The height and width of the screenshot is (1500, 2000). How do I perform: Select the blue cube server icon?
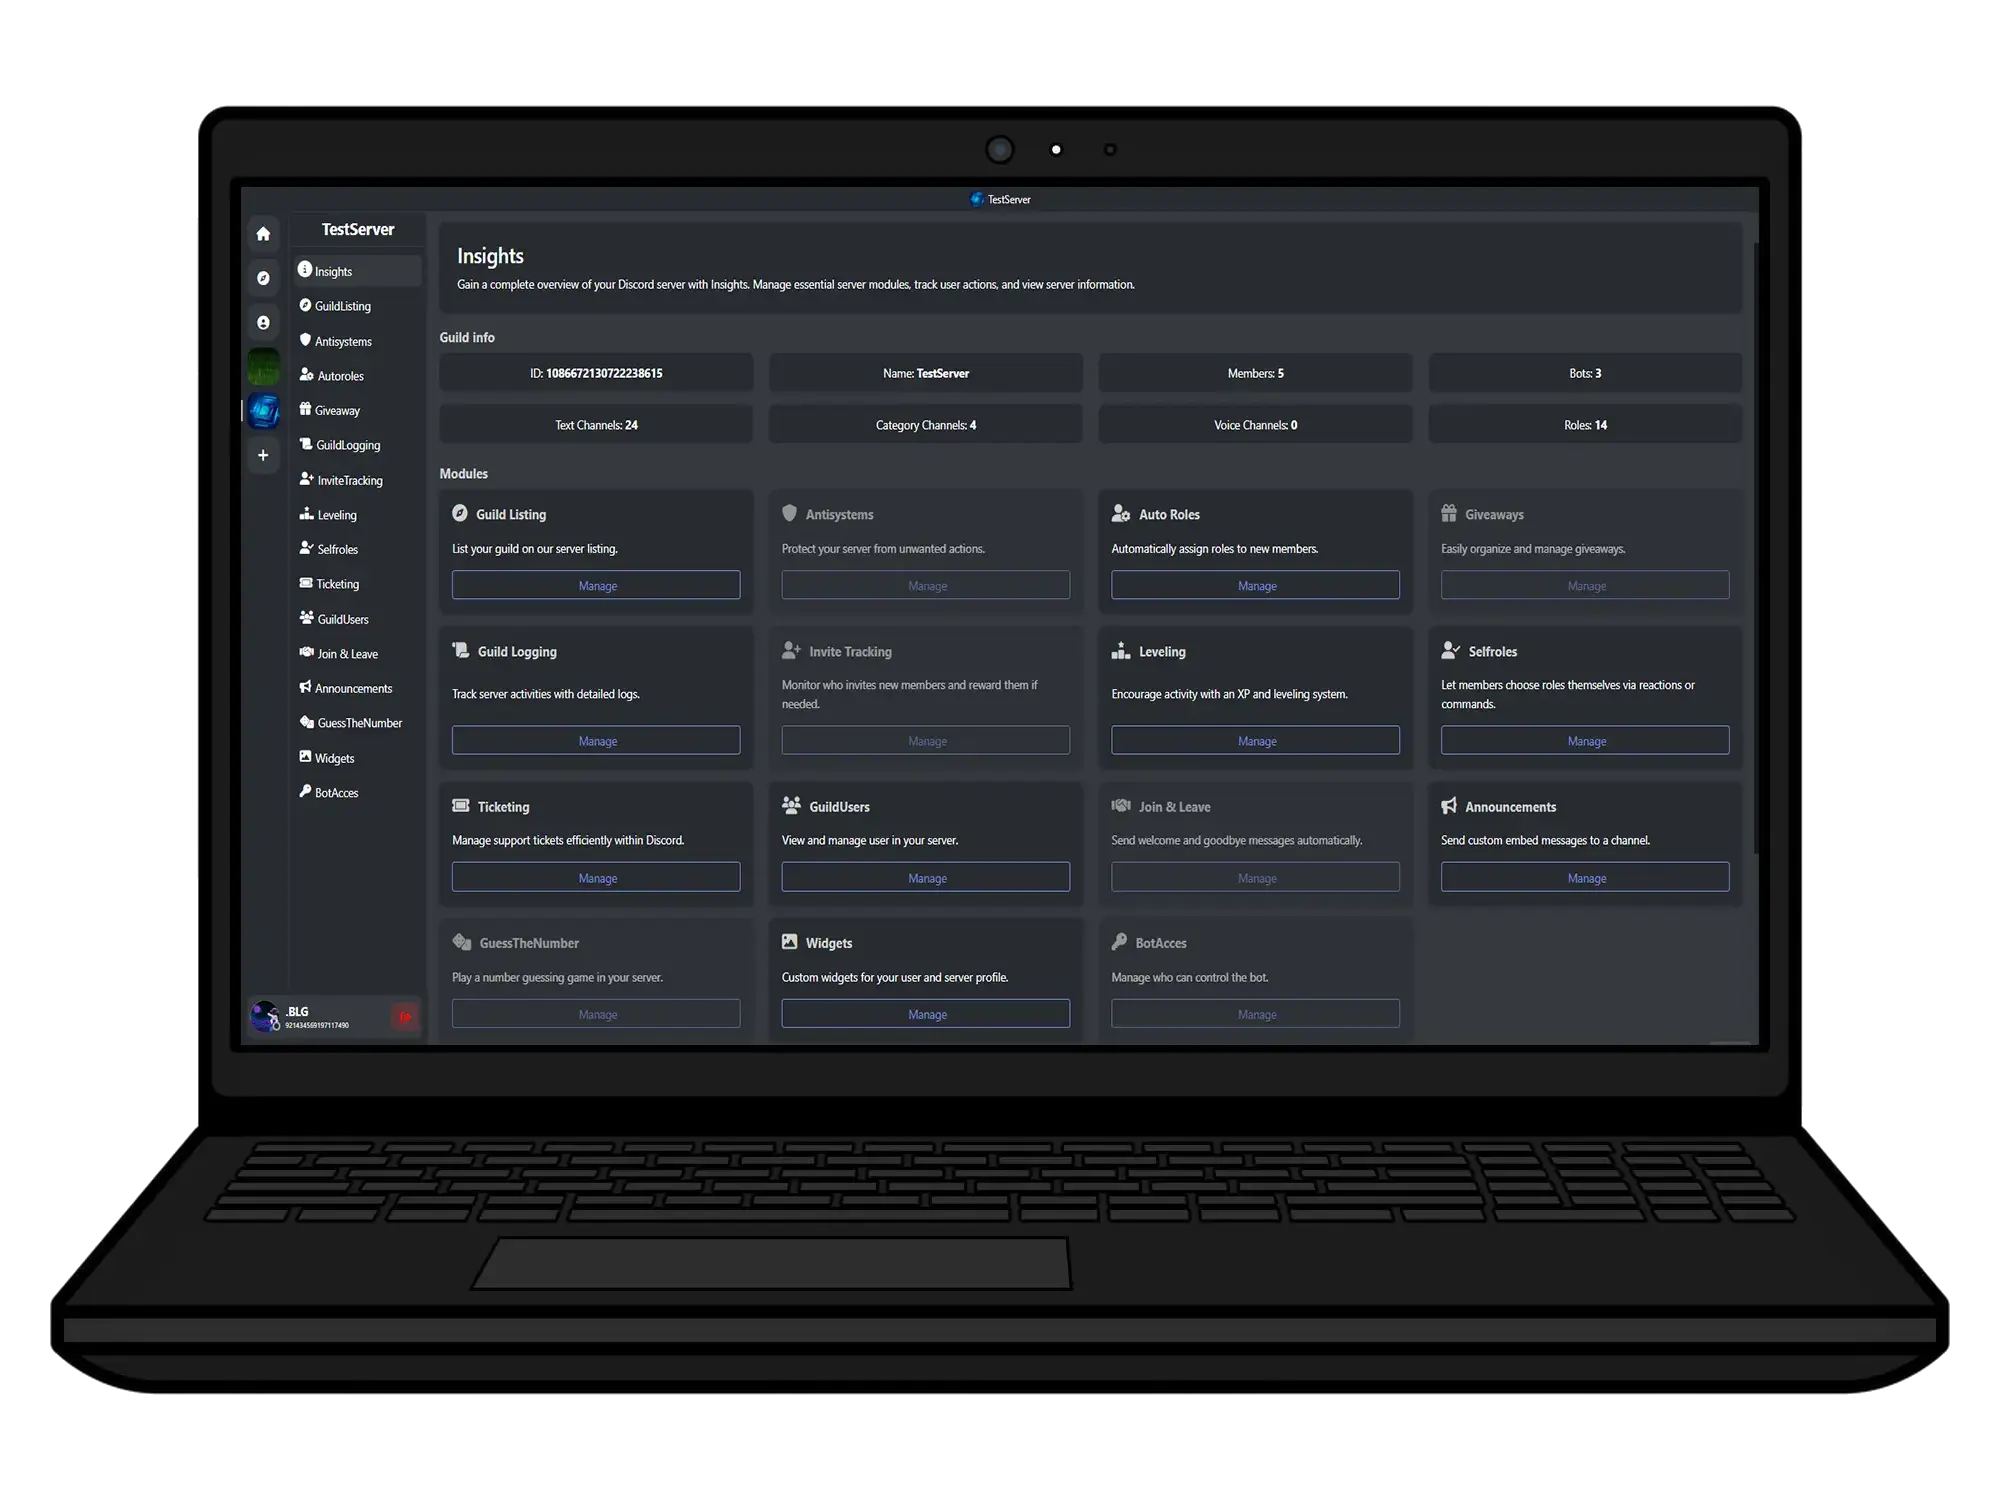(x=264, y=411)
